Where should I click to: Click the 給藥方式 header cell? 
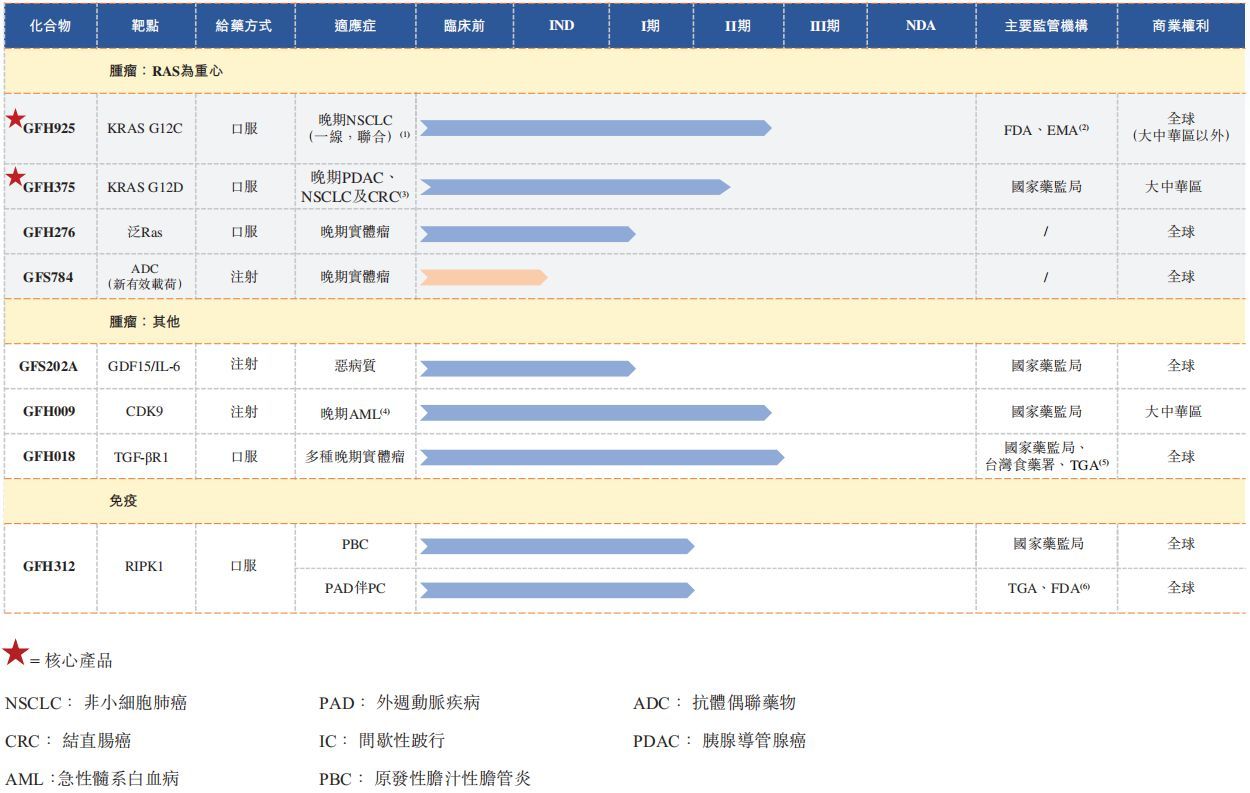pos(244,25)
